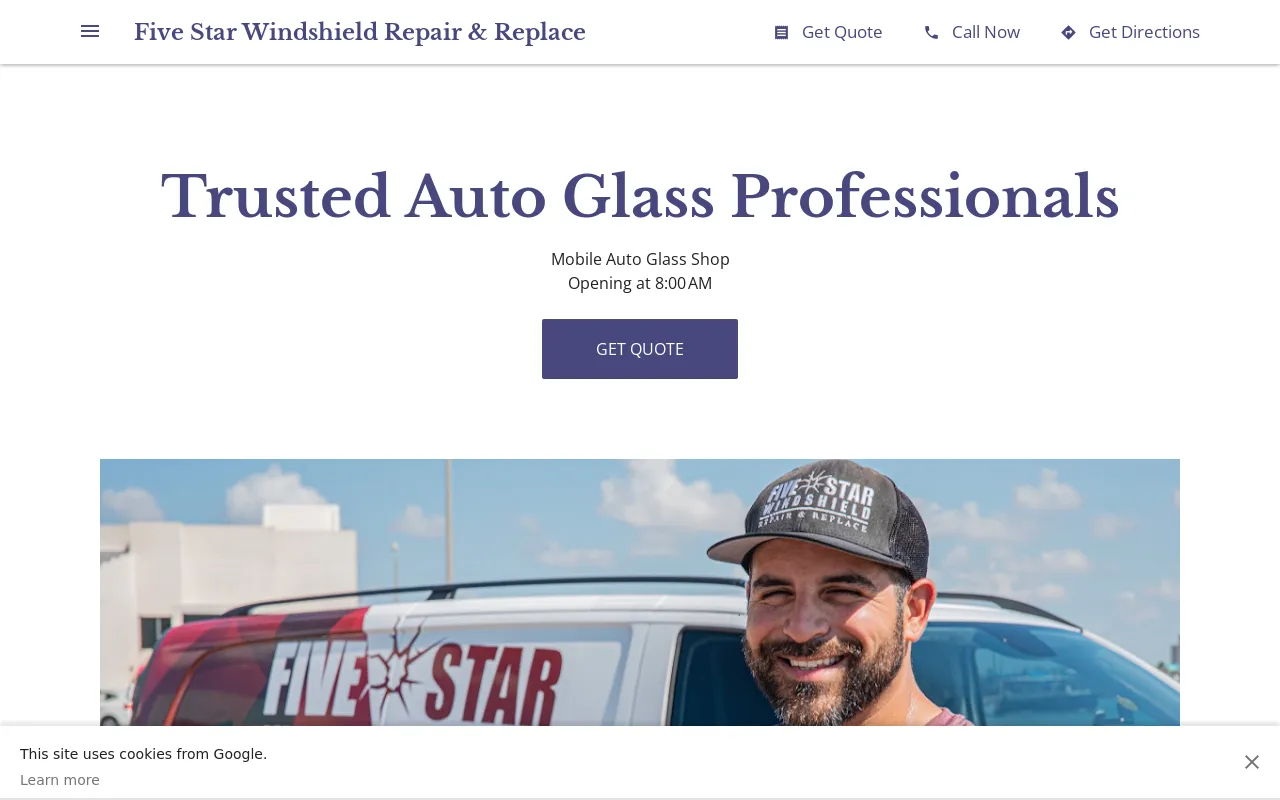Click the Opening at 8:00 AM text

click(x=640, y=283)
